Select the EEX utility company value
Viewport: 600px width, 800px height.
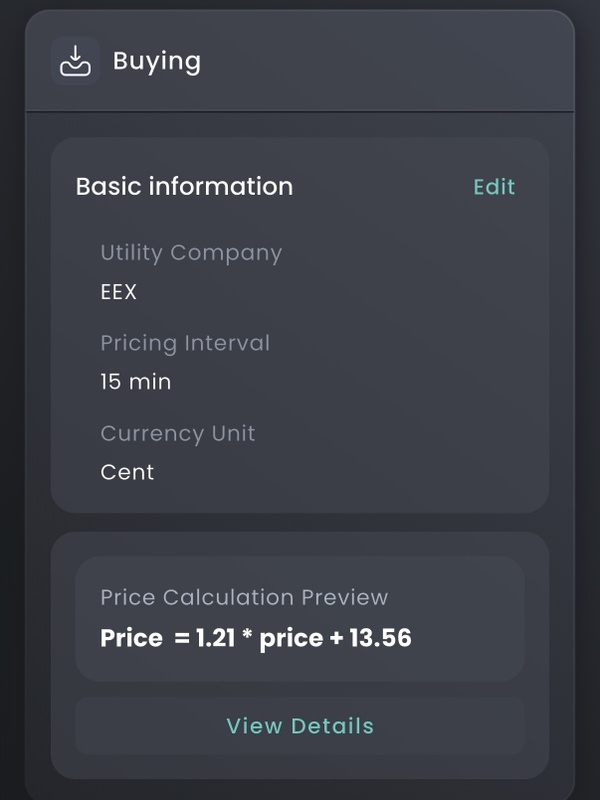coord(118,293)
